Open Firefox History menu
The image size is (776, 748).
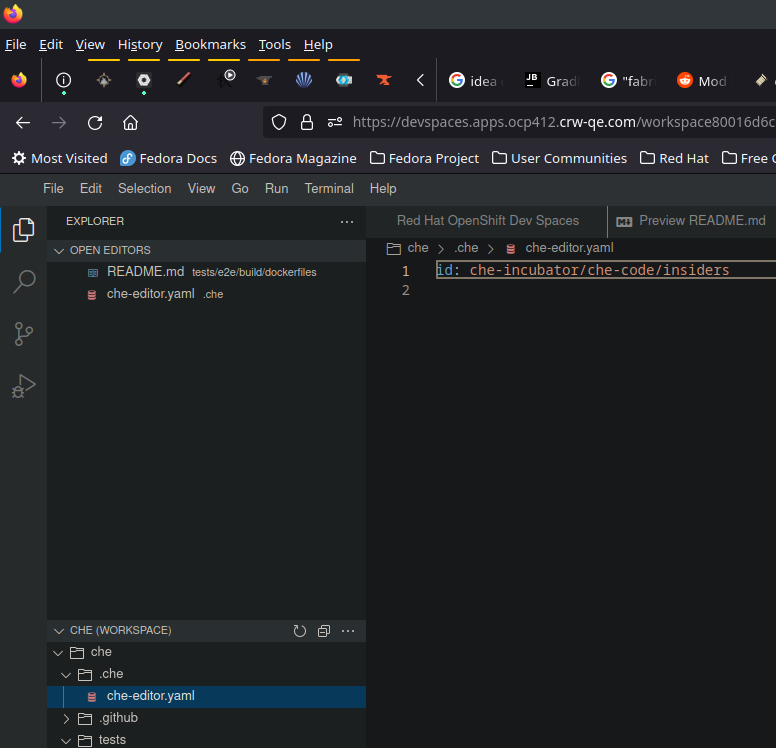(x=140, y=45)
